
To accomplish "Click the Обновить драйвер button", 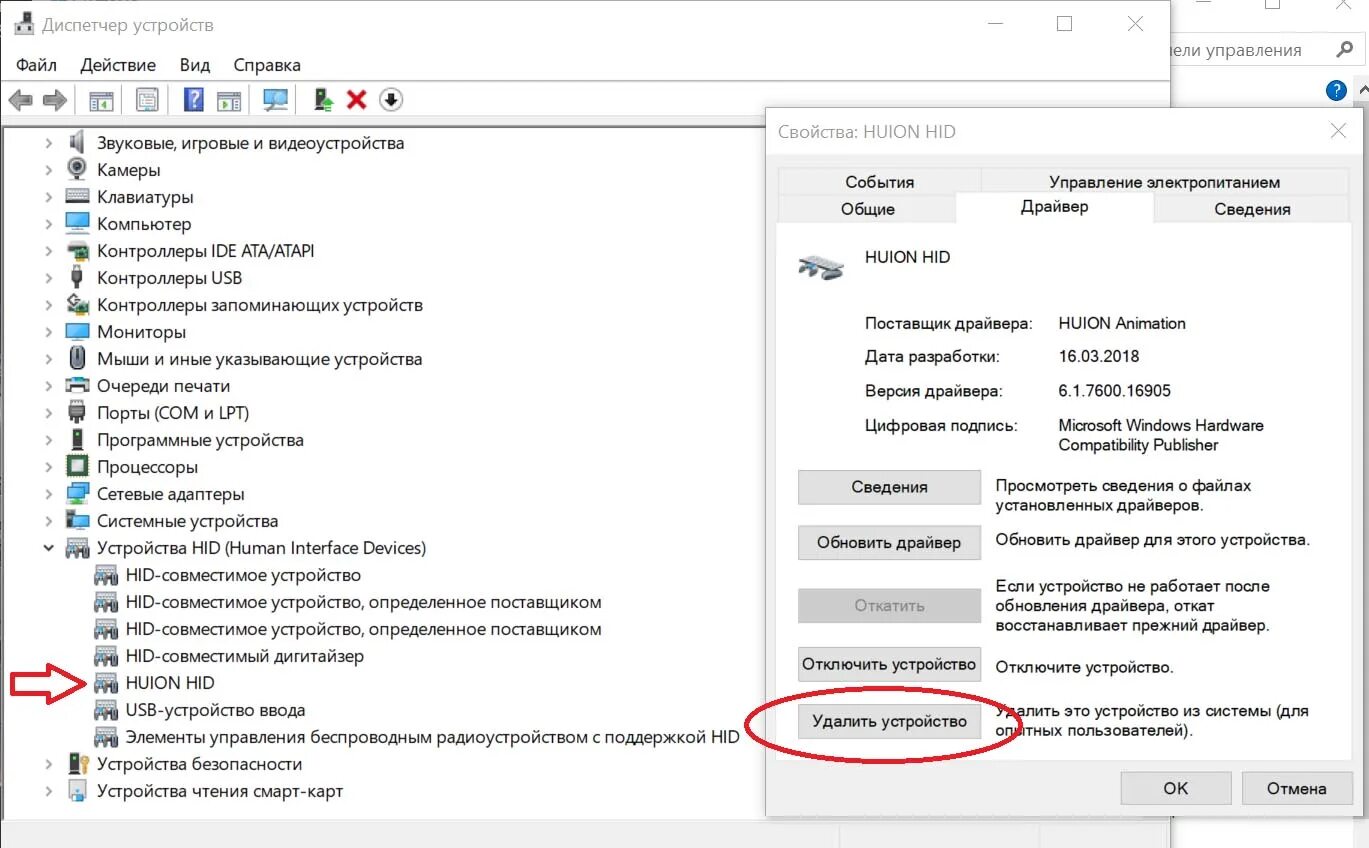I will [889, 542].
